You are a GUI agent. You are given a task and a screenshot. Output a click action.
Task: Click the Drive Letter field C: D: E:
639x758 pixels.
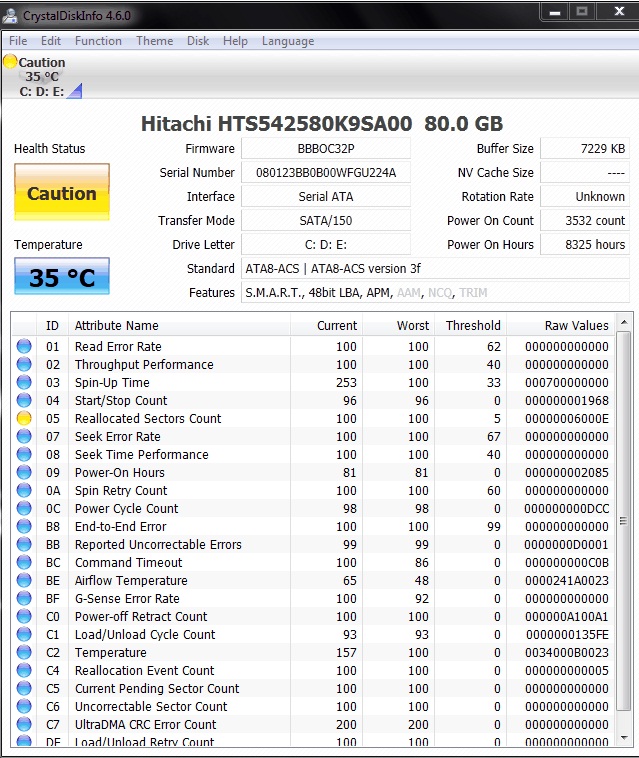[326, 245]
